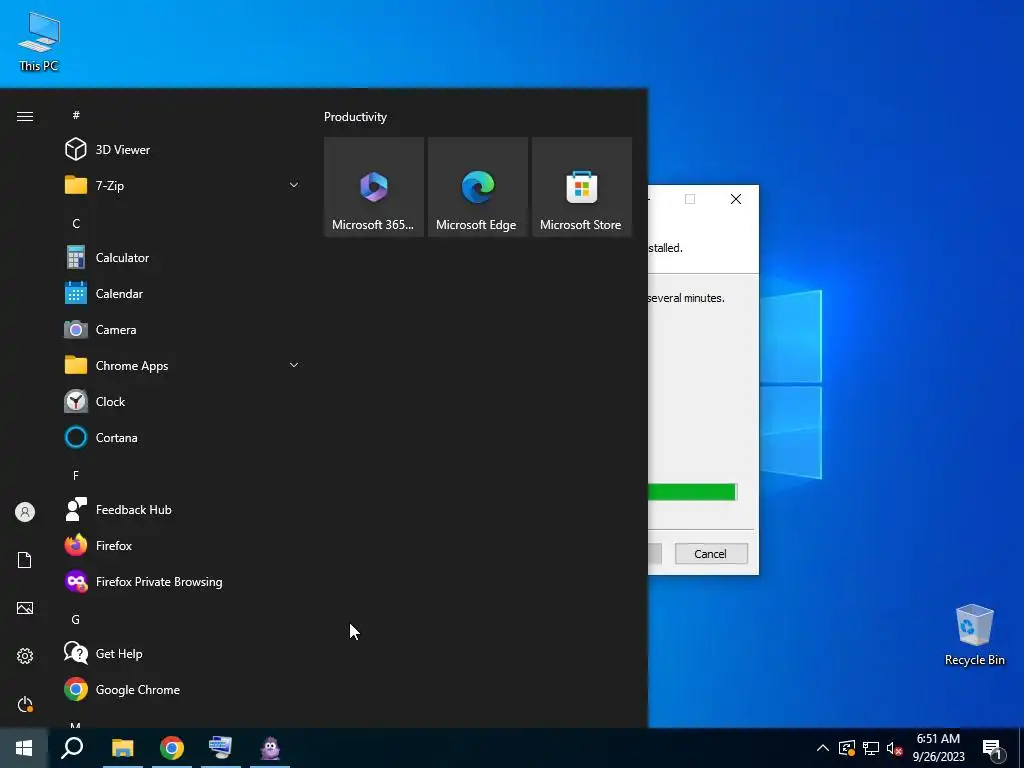Open File Explorer from the taskbar
Image resolution: width=1024 pixels, height=768 pixels.
click(x=122, y=748)
